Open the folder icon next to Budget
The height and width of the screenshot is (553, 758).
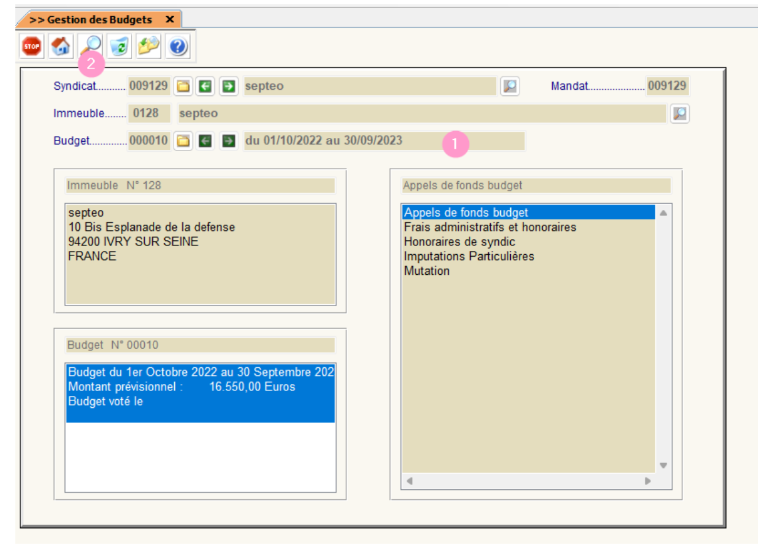click(183, 141)
